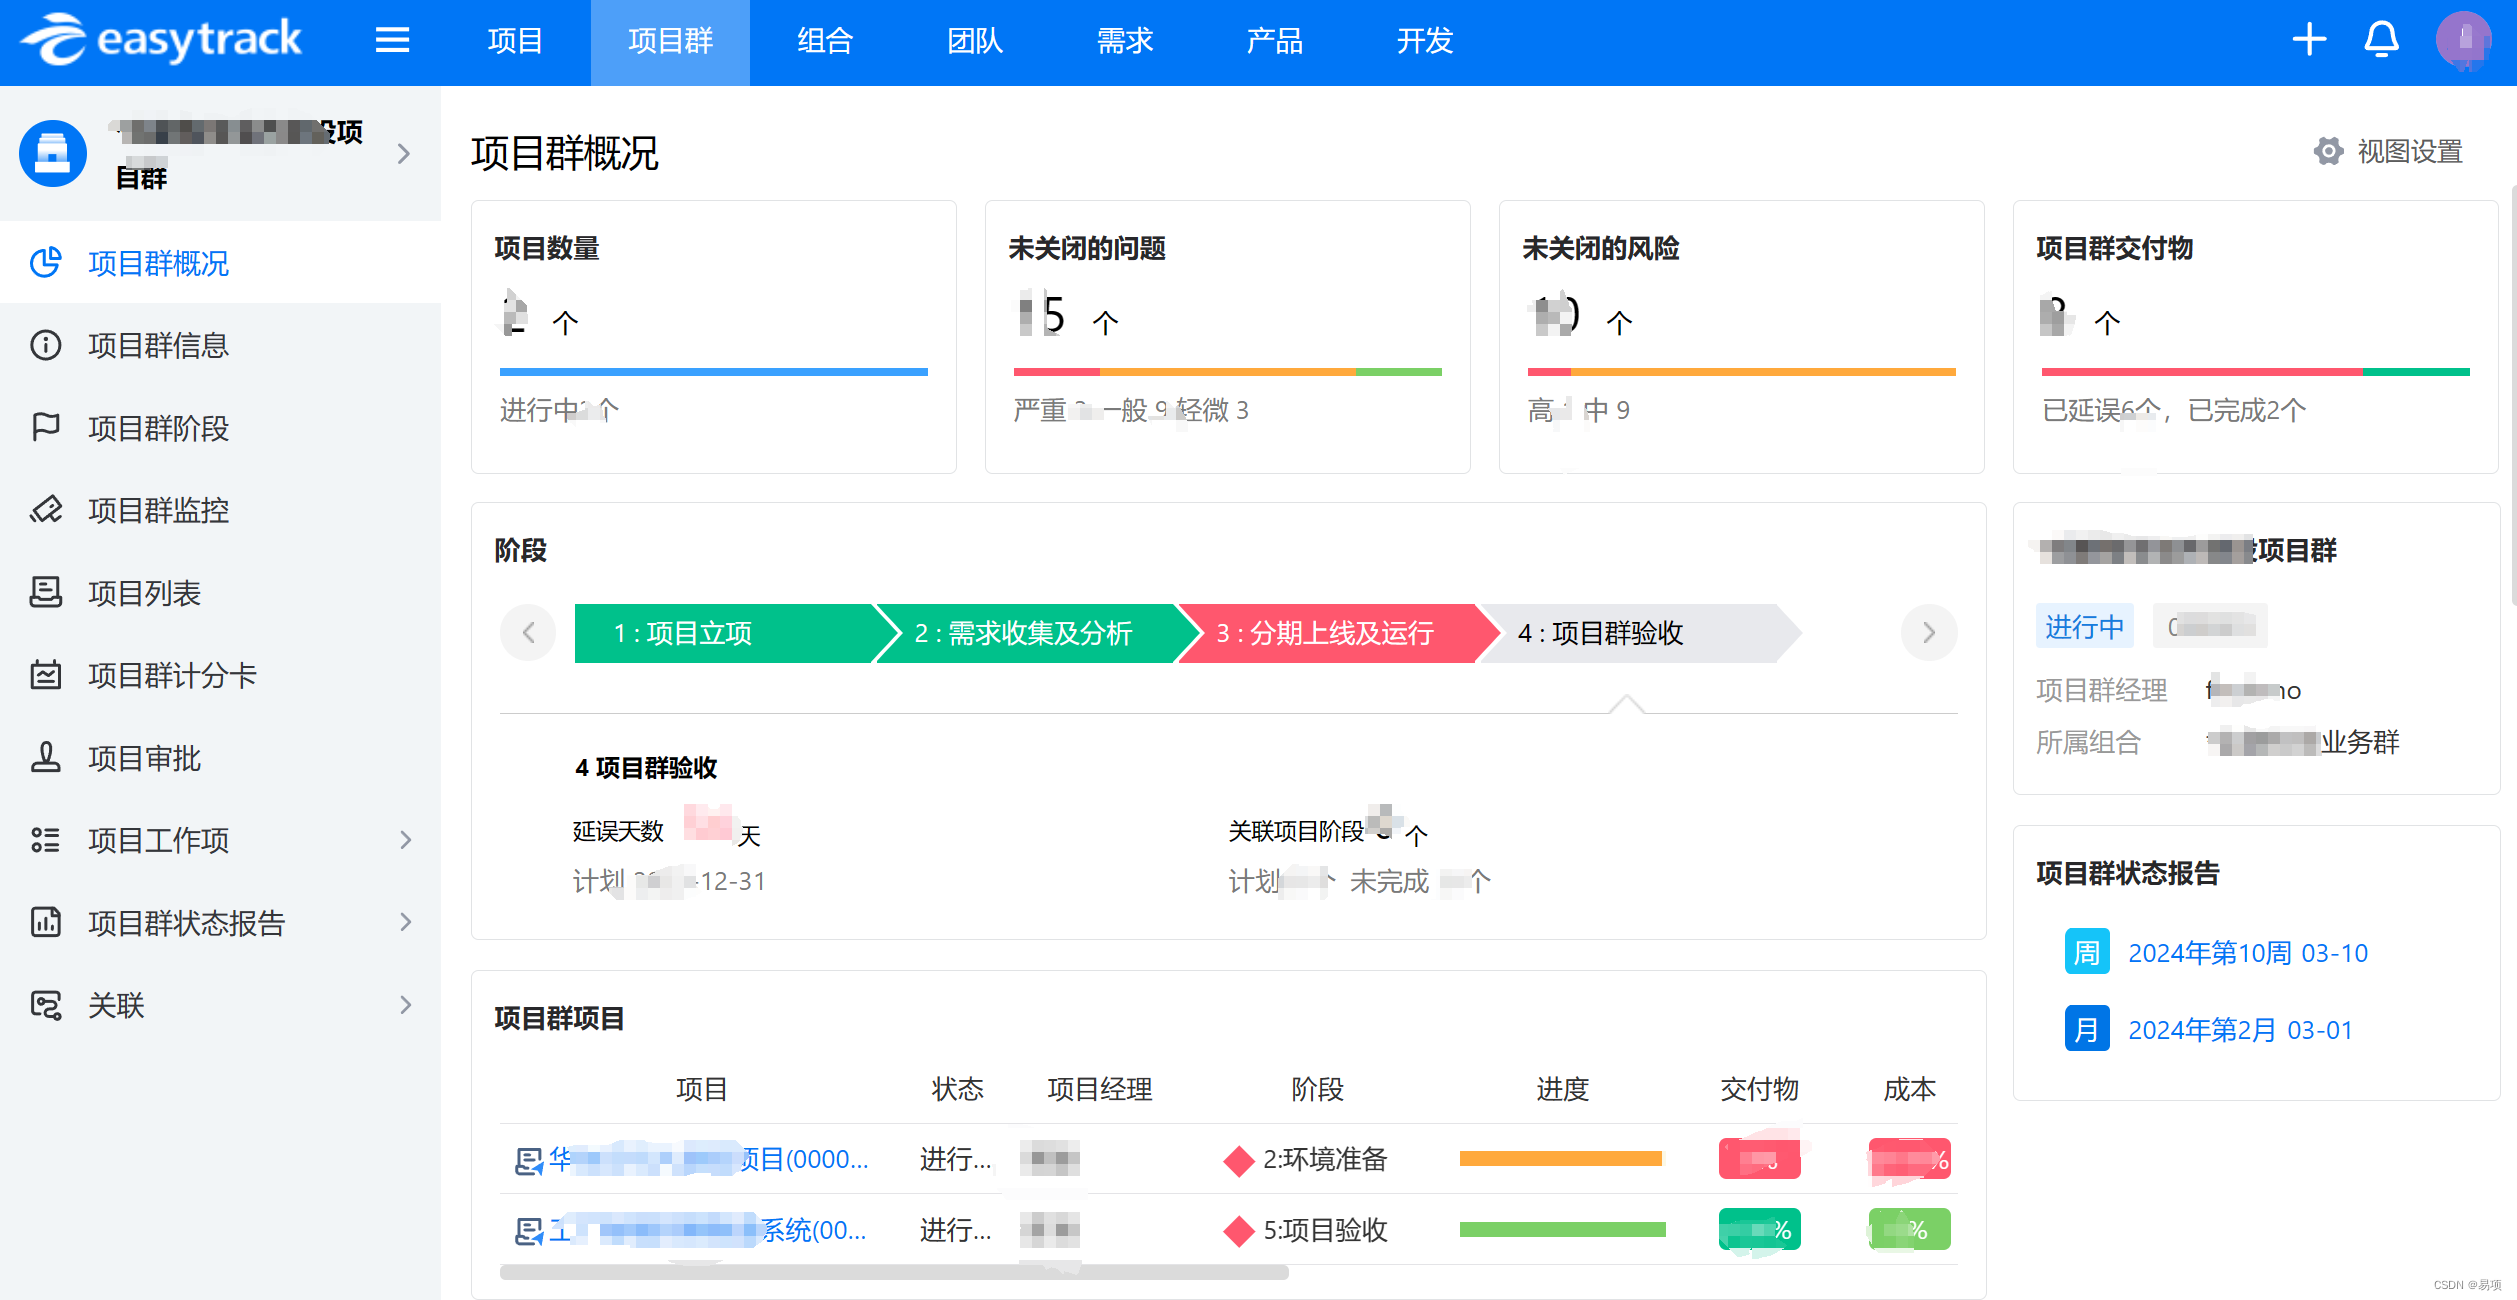Open weekly report 2024年第10周 03-10

coord(2247,952)
